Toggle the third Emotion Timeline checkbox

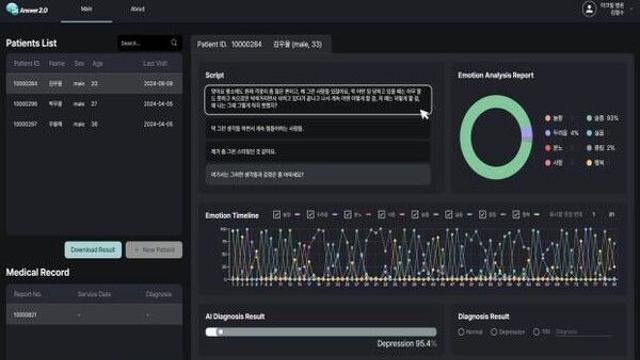click(347, 214)
